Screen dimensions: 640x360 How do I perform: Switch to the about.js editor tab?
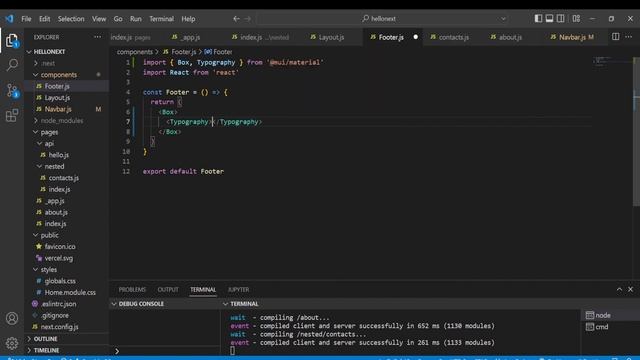pos(510,37)
